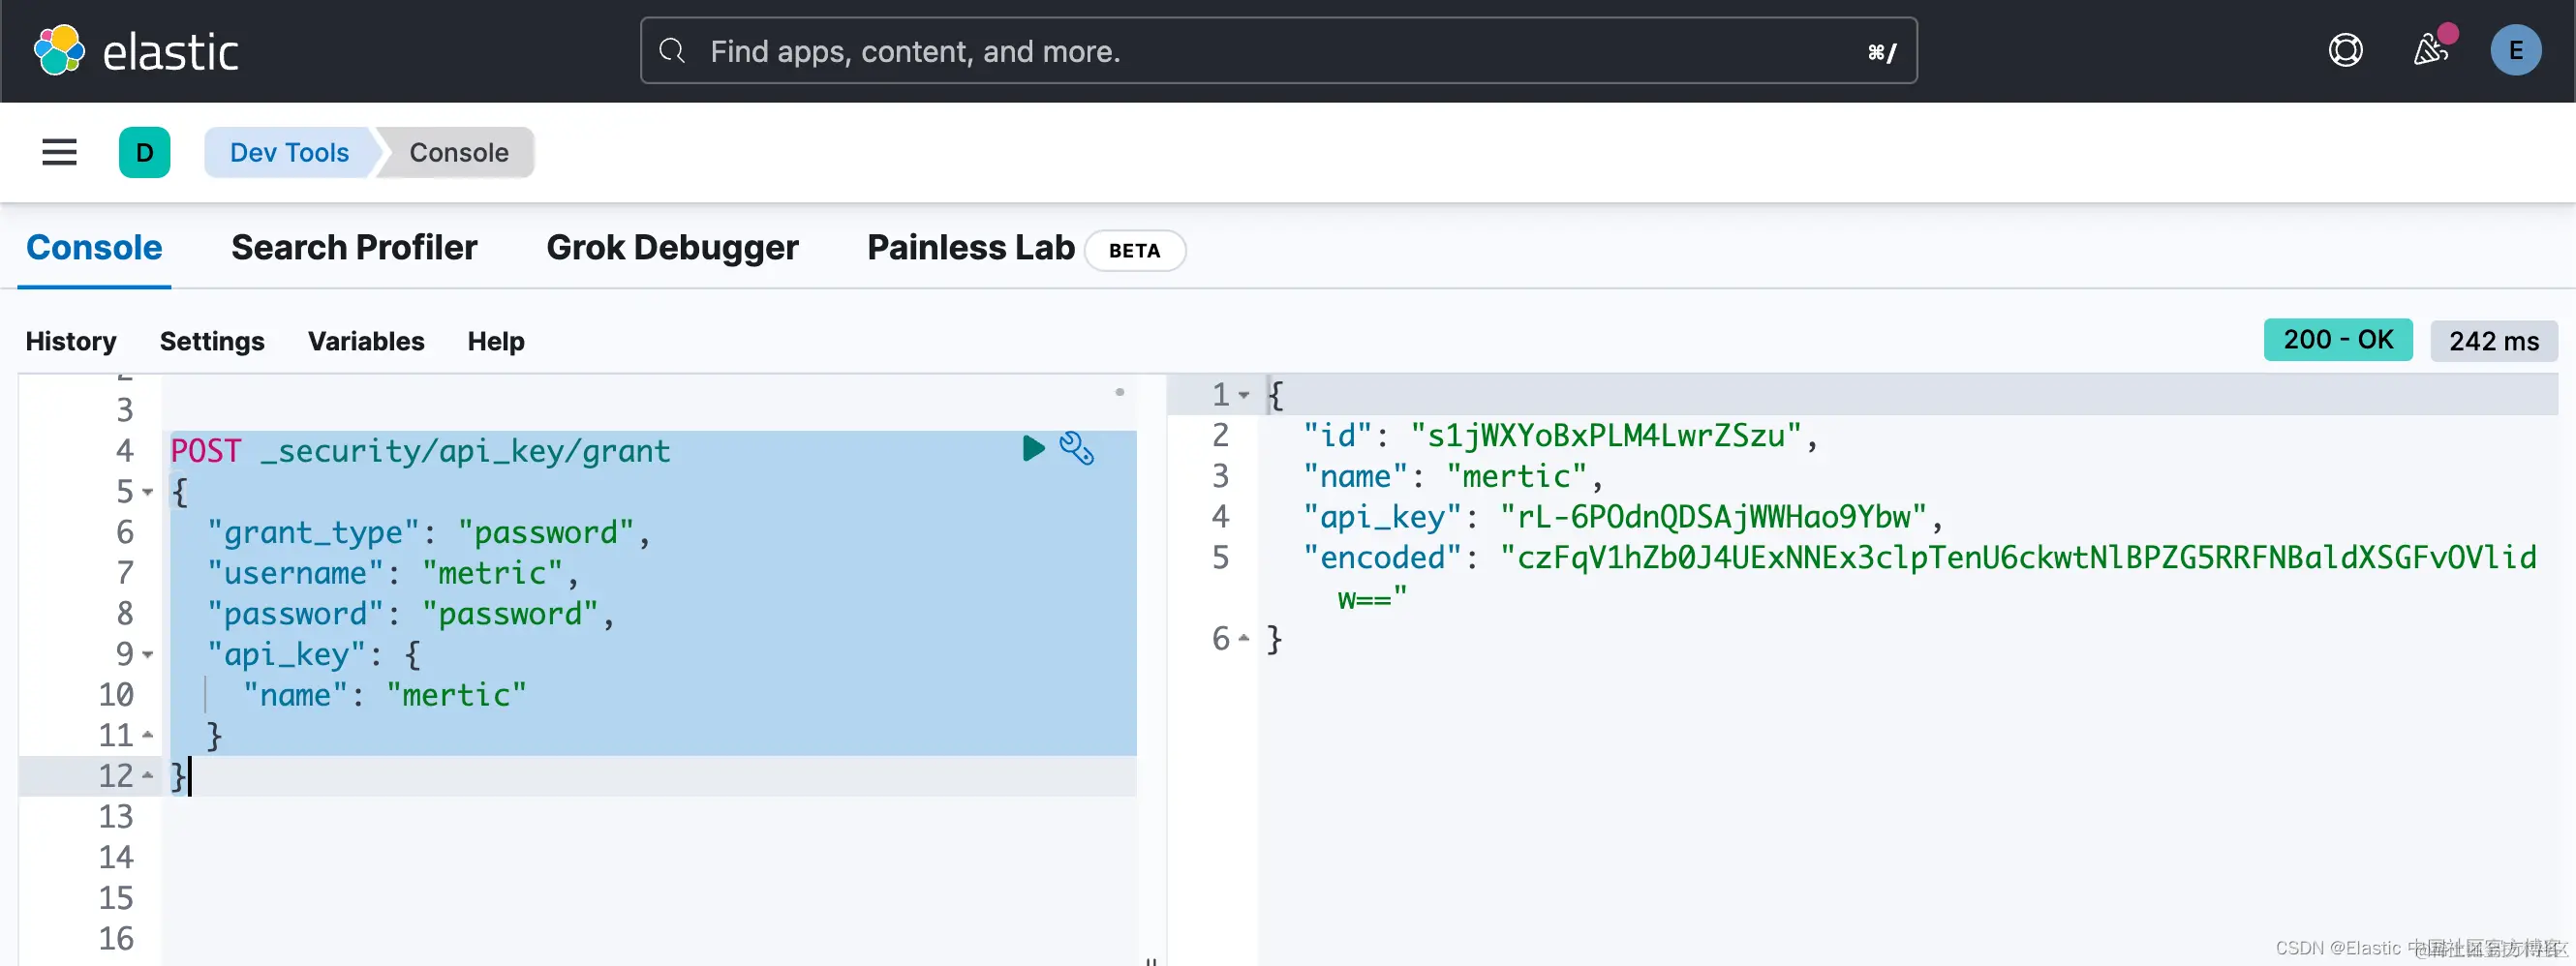Collapse the request body at line 5
2576x966 pixels.
[x=148, y=492]
